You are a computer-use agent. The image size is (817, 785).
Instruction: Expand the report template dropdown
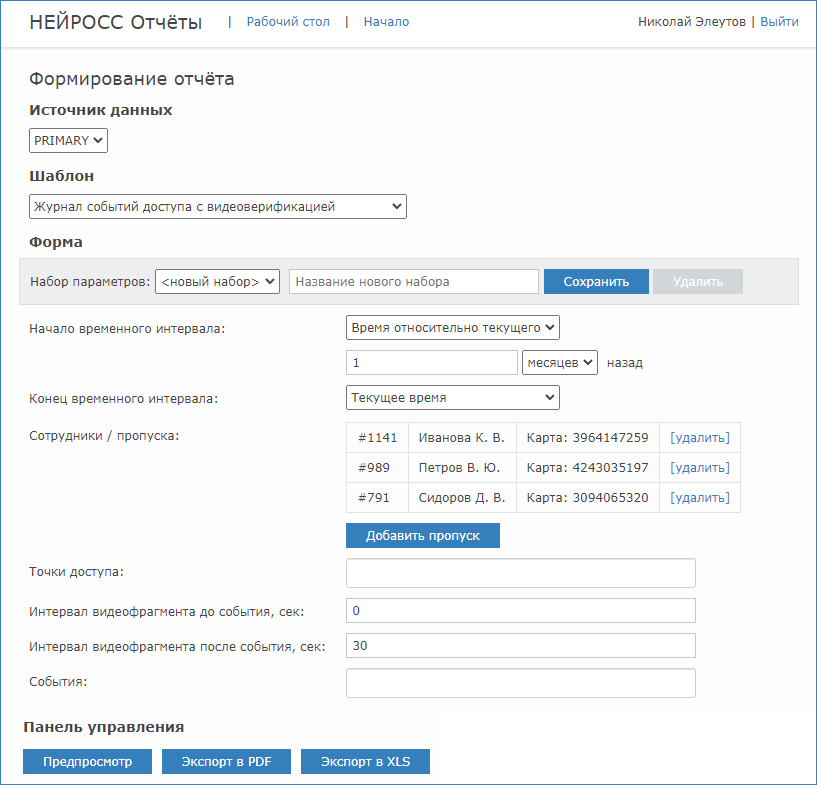(217, 207)
